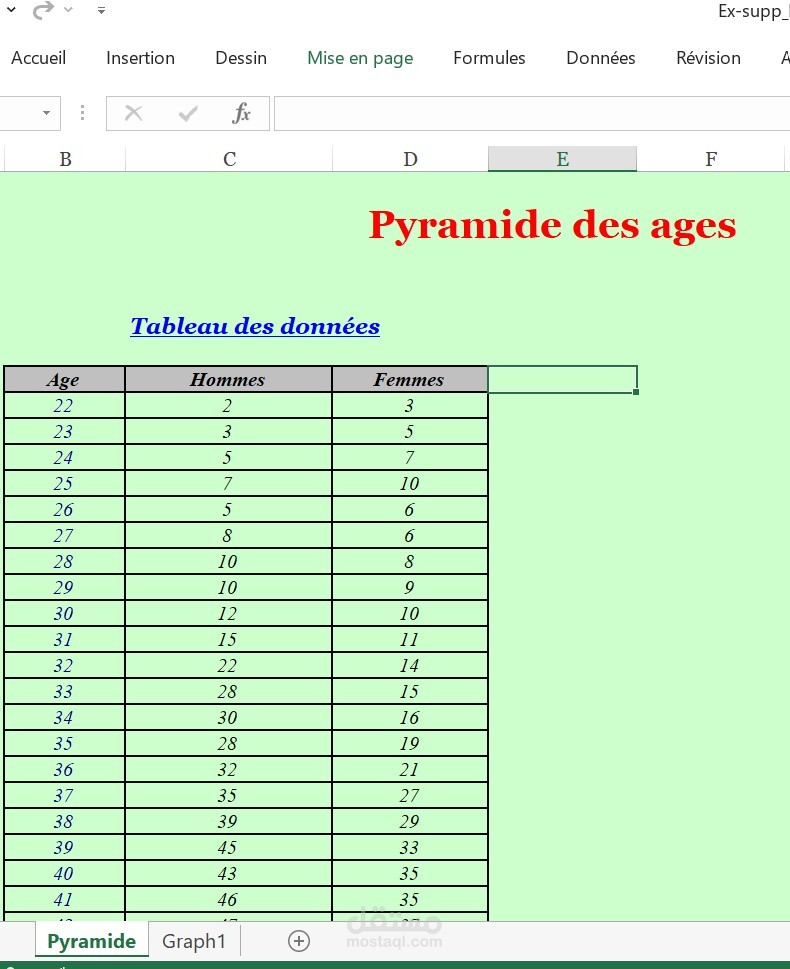Select Hommes value 8 for age 27

[x=228, y=535]
